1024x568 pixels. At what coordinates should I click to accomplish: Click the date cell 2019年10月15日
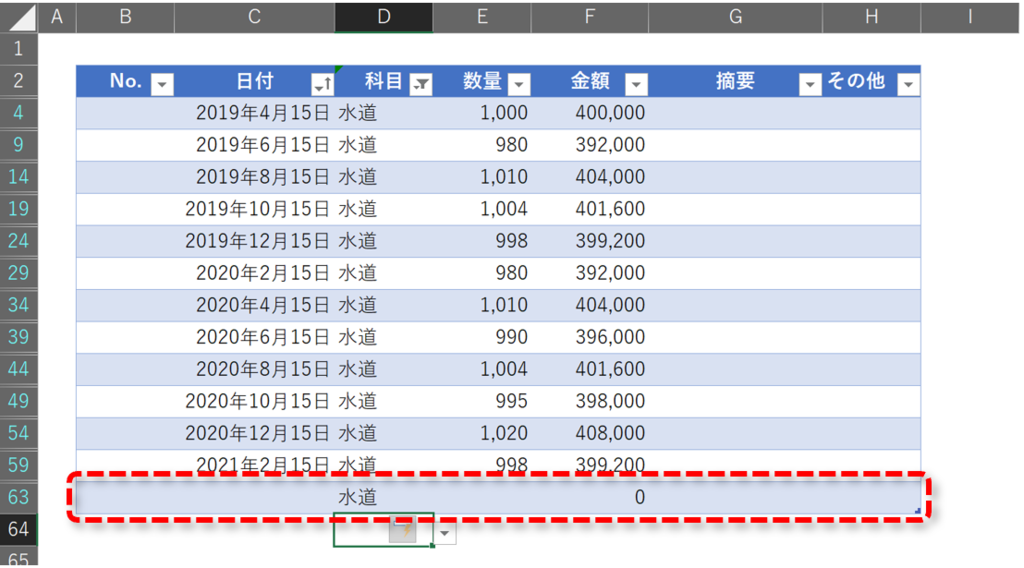tap(255, 209)
